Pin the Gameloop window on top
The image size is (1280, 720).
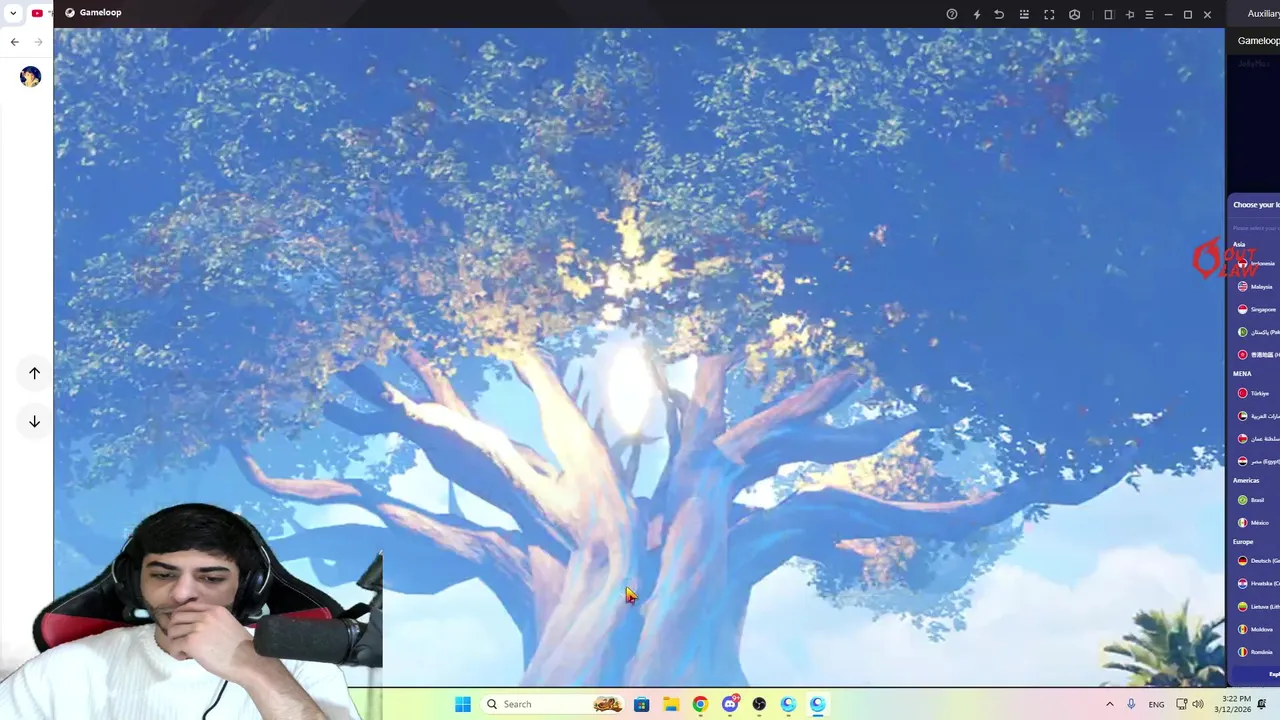pyautogui.click(x=1130, y=14)
